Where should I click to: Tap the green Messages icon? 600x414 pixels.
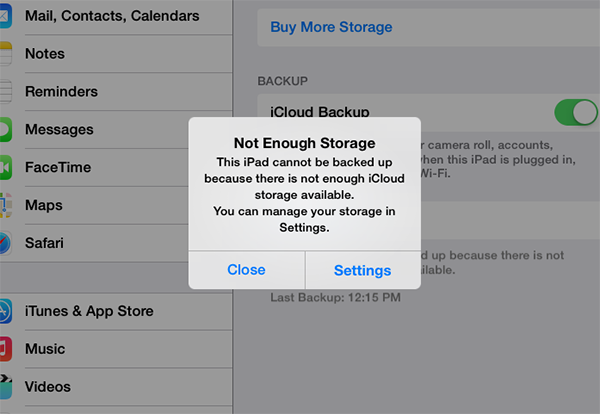[x=5, y=130]
